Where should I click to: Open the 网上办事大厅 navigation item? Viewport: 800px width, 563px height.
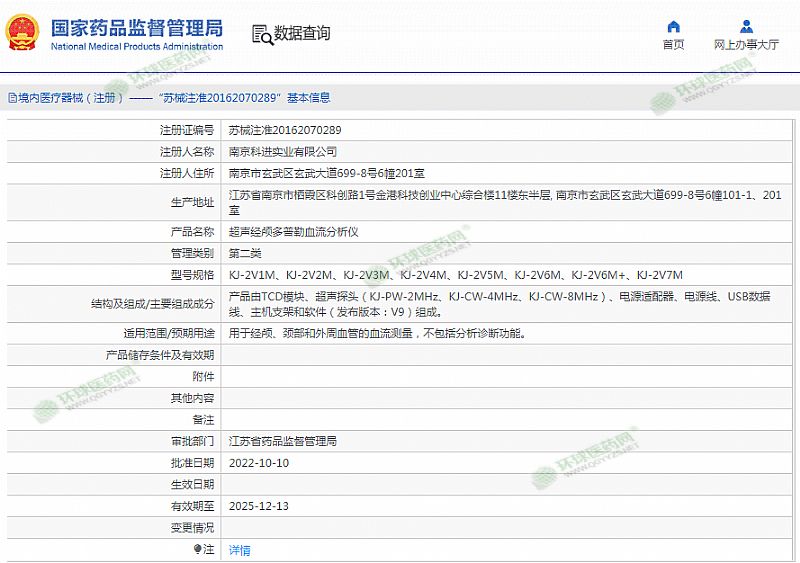pos(746,45)
